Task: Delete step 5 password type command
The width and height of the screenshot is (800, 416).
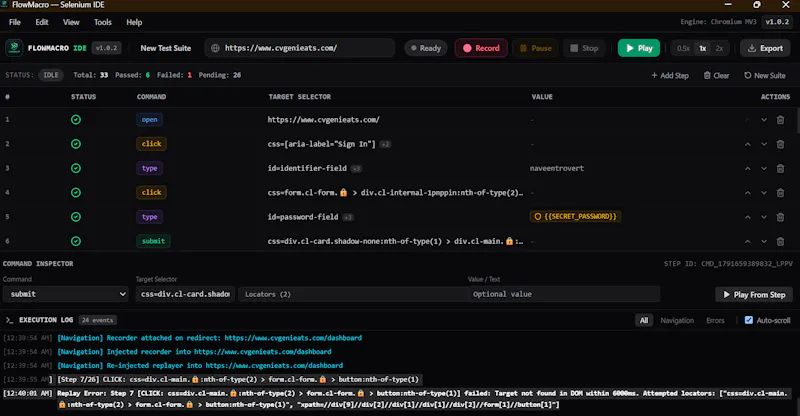Action: tap(780, 217)
